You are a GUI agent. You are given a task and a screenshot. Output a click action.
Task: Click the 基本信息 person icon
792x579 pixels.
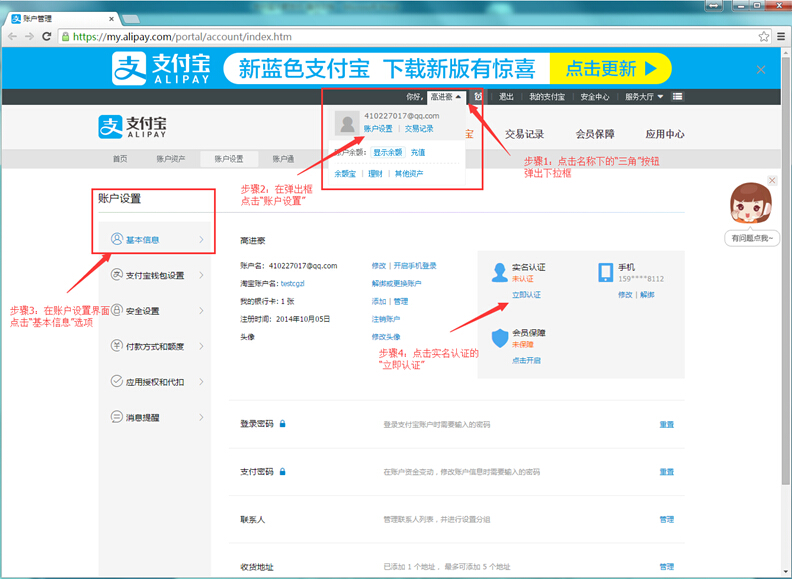(117, 239)
